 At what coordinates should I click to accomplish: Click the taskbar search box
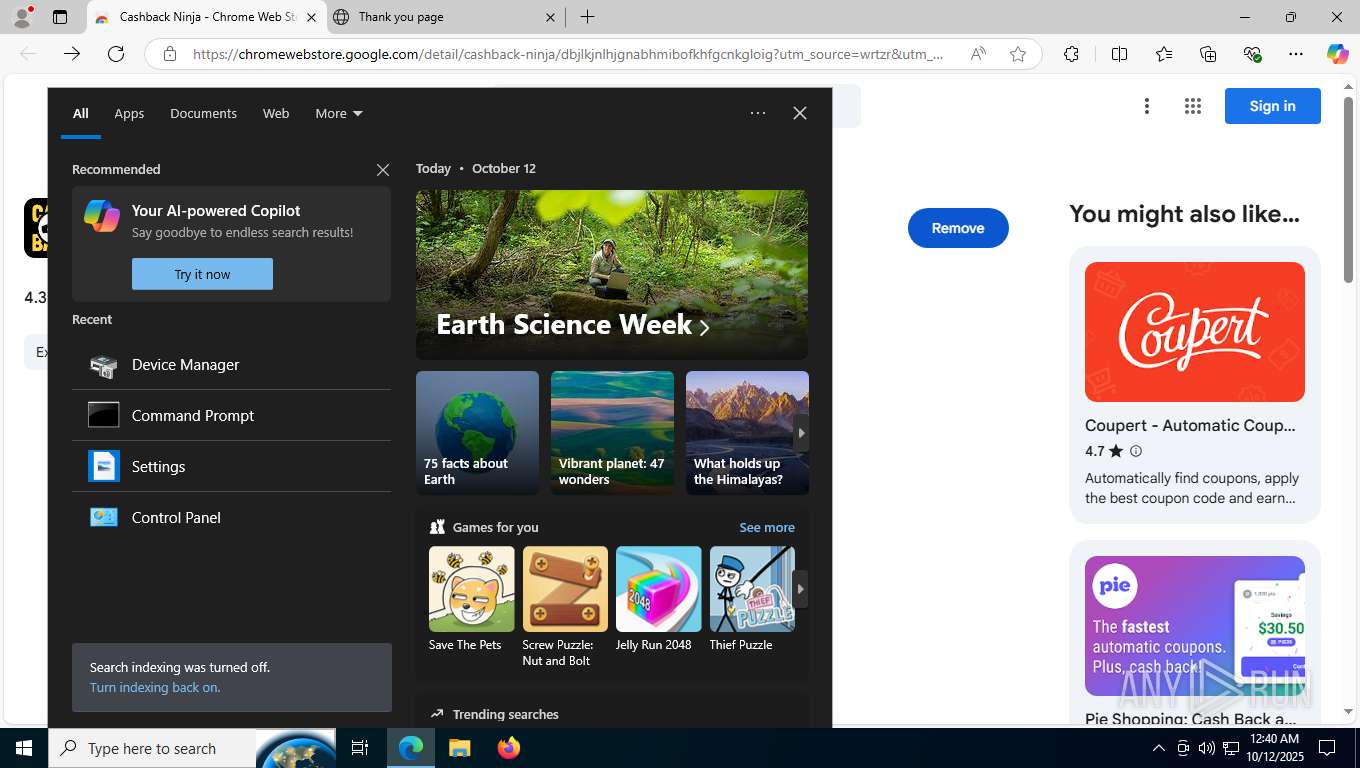pos(152,748)
